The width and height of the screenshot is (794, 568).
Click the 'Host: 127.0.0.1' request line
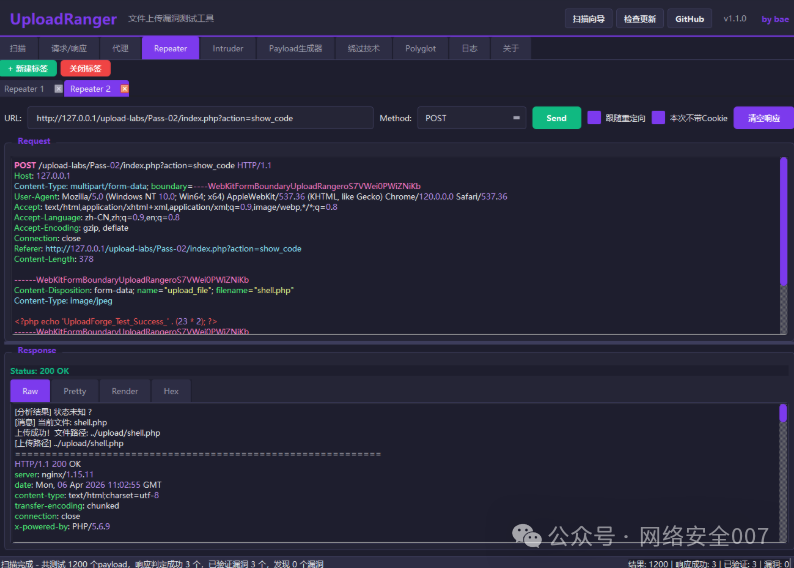coord(42,176)
